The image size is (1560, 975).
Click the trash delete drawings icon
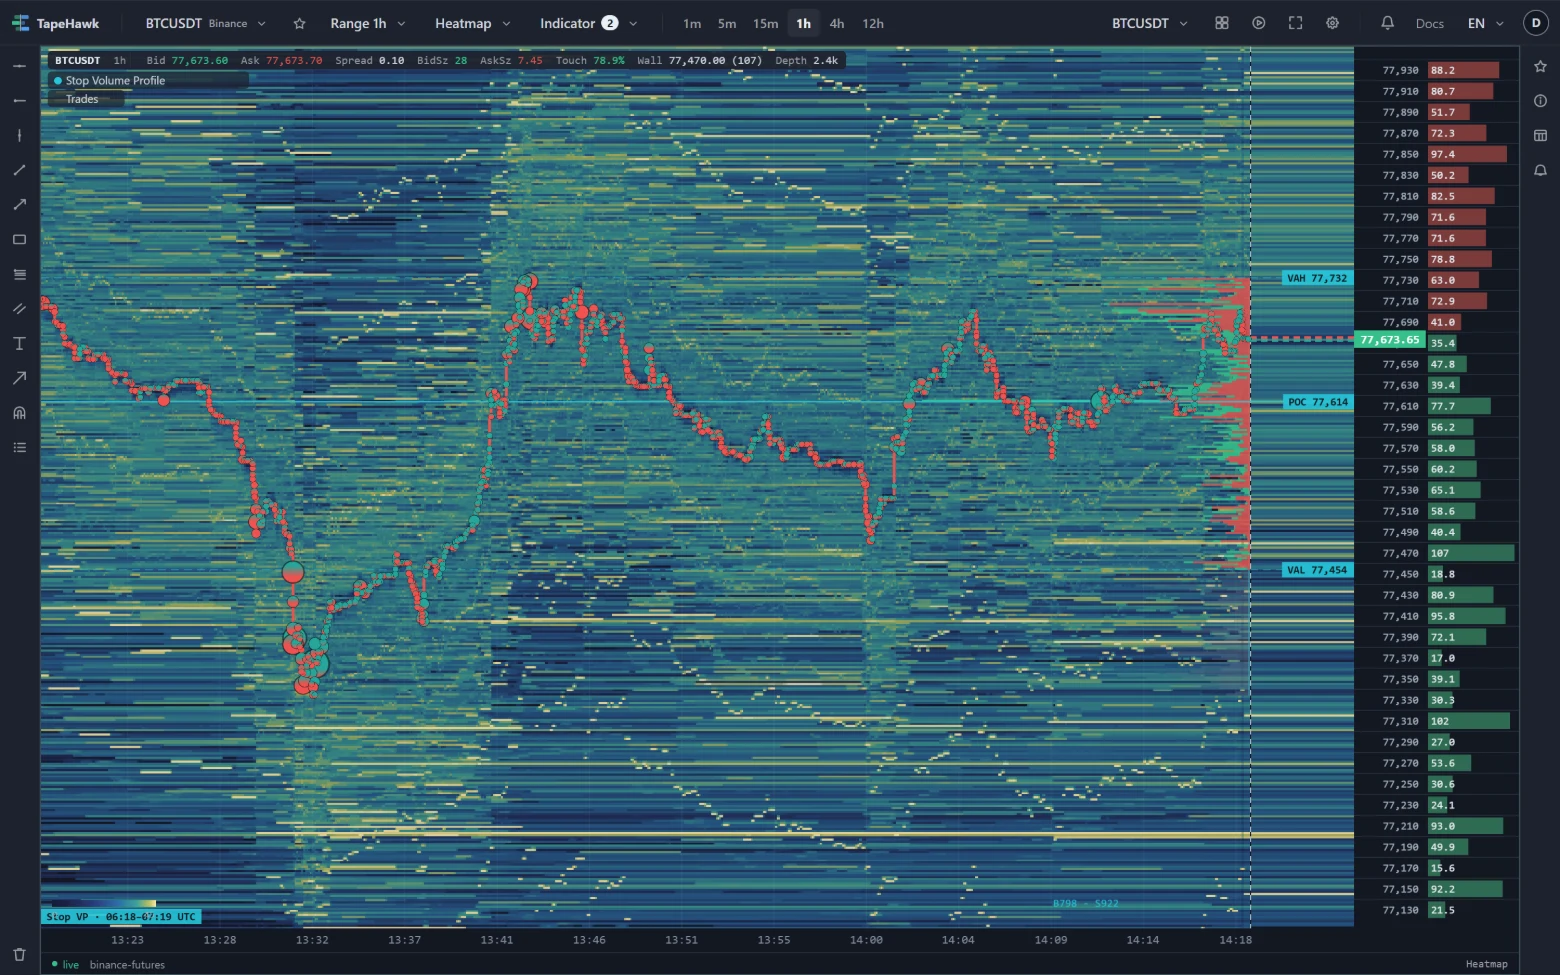19,955
